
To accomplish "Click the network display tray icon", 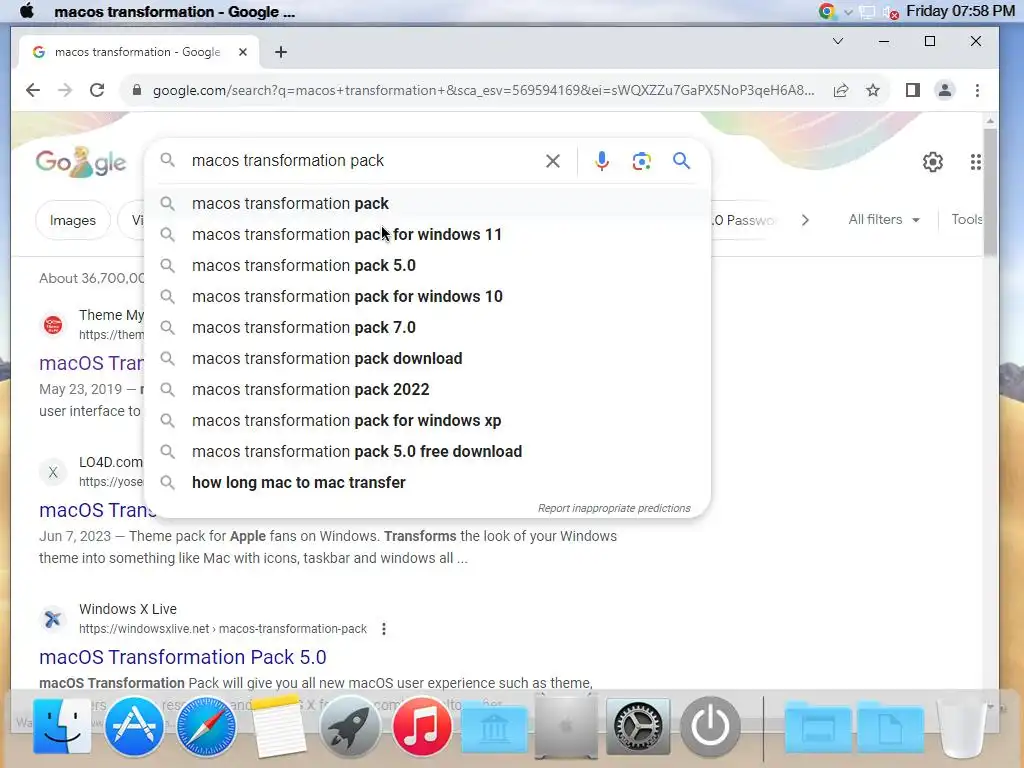I will coord(867,12).
